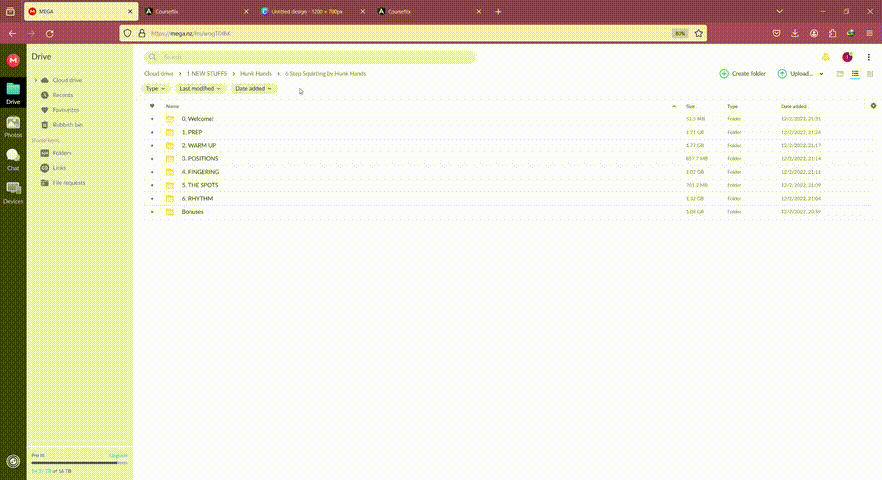This screenshot has height=480, width=882.
Task: Go to 1 NEW STUFFS breadcrumb
Action: 207,74
